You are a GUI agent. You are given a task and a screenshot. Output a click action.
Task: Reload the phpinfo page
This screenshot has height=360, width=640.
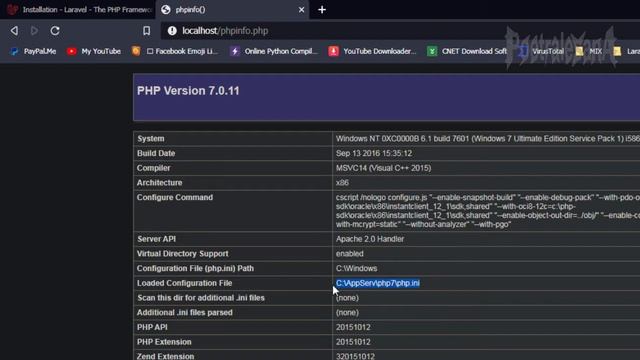pos(55,31)
